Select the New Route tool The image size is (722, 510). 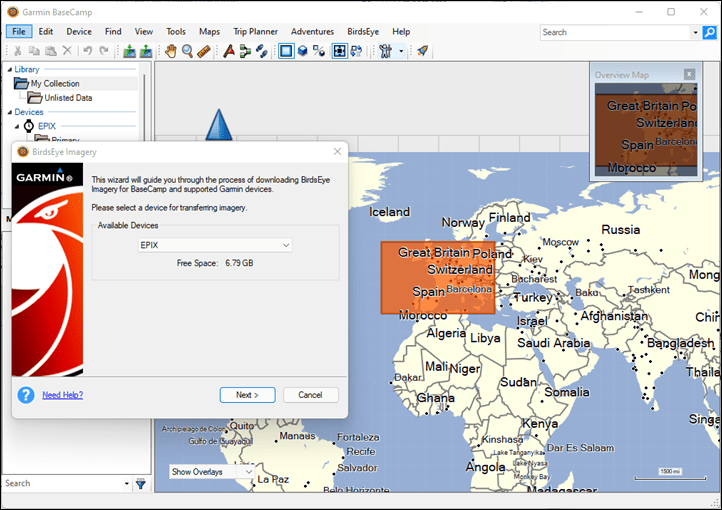pos(245,51)
